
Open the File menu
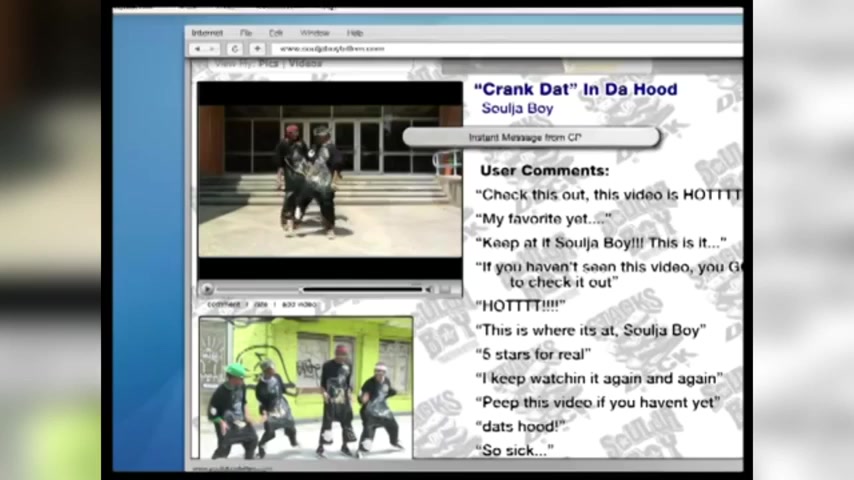coord(246,33)
